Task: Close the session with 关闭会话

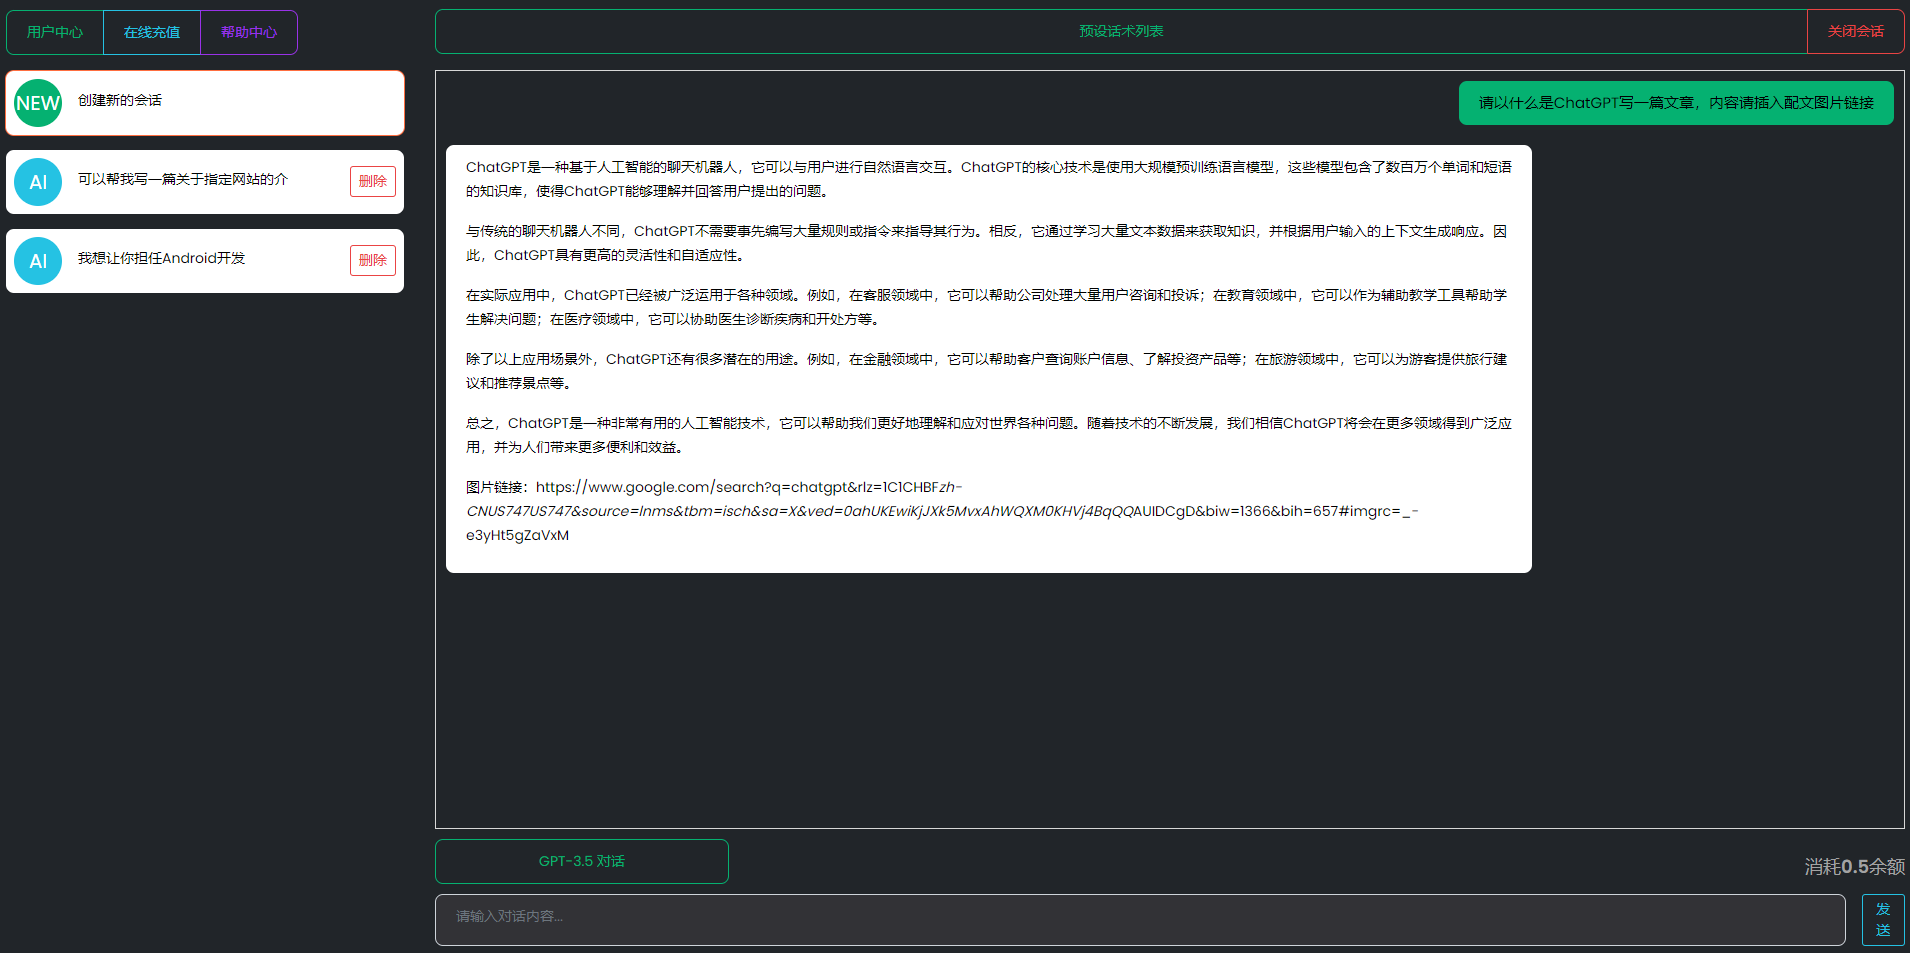Action: click(1856, 32)
